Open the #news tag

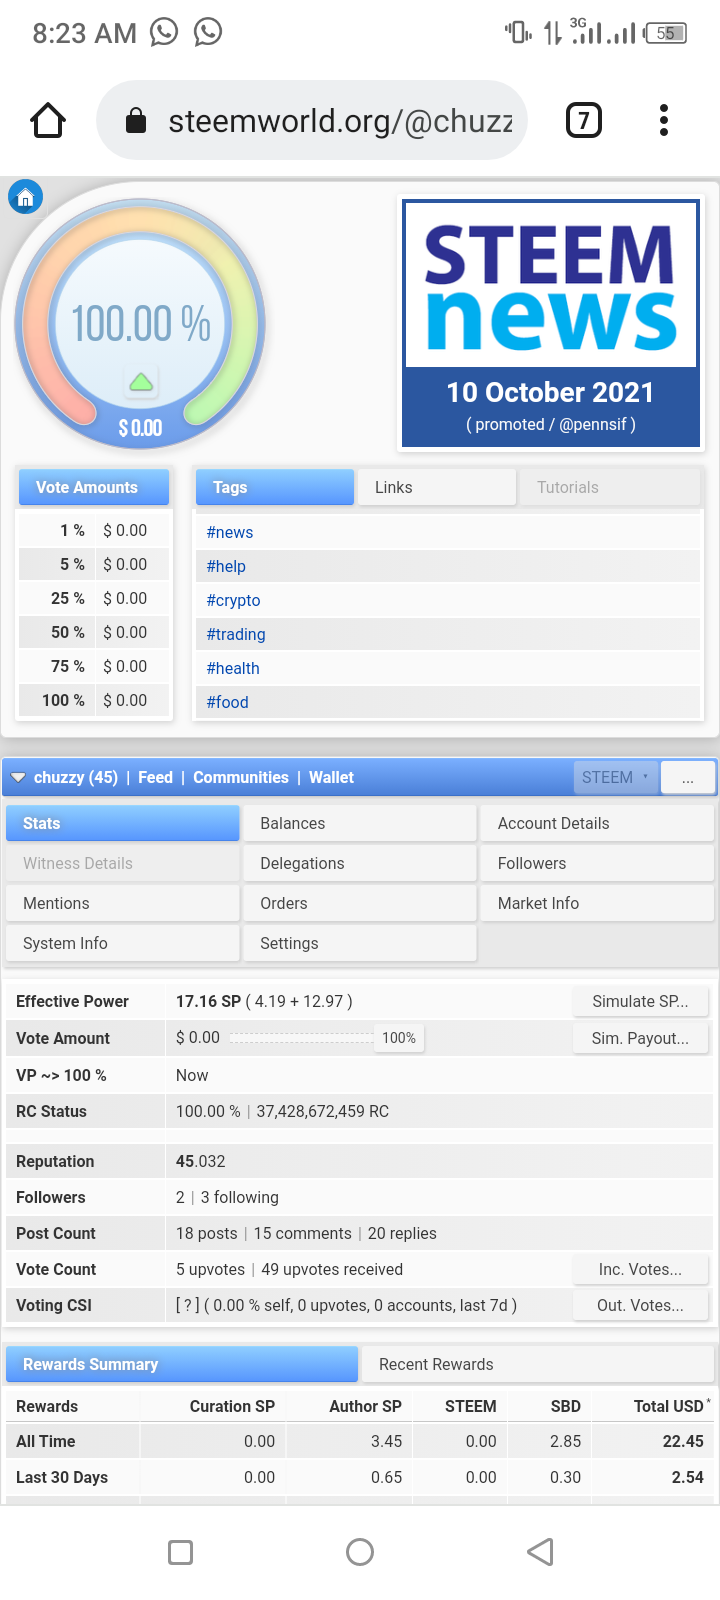pos(230,532)
